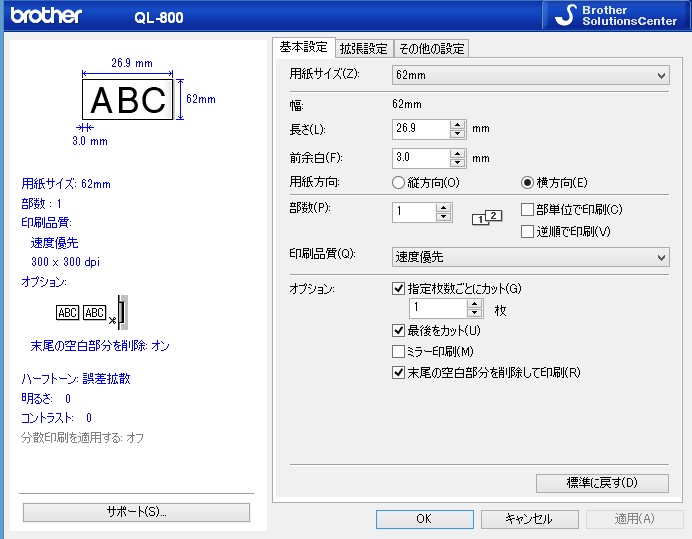Image resolution: width=692 pixels, height=539 pixels.
Task: Switch to the その他の設定 tab
Action: 431,48
